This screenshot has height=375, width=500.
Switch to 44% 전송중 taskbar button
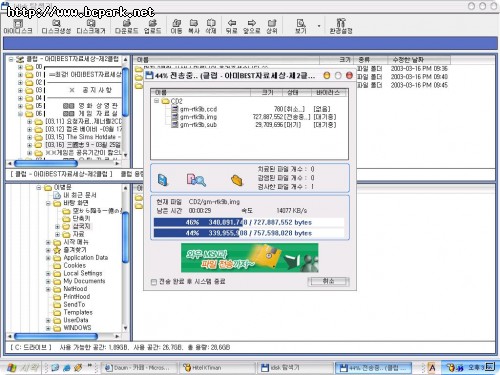(x=373, y=368)
